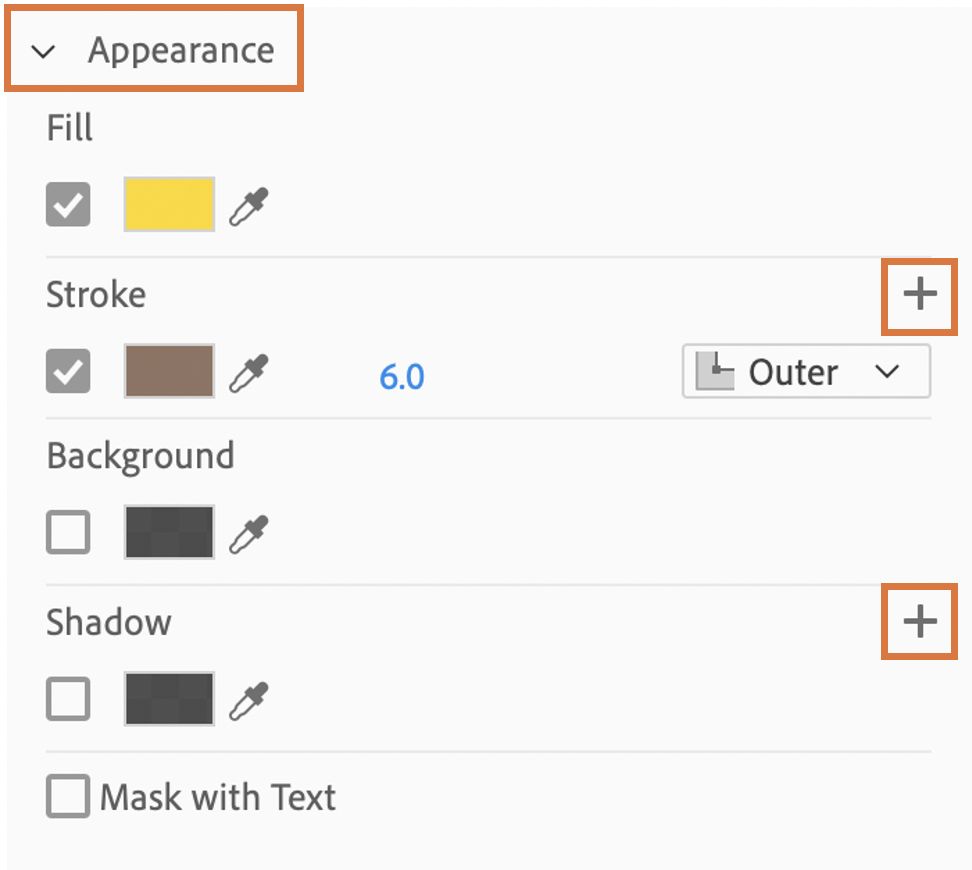This screenshot has width=972, height=870.
Task: Disable the Fill checkbox
Action: click(x=68, y=205)
